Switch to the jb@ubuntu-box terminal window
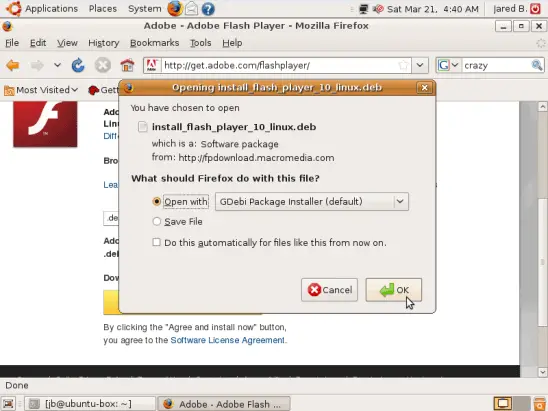 90,404
